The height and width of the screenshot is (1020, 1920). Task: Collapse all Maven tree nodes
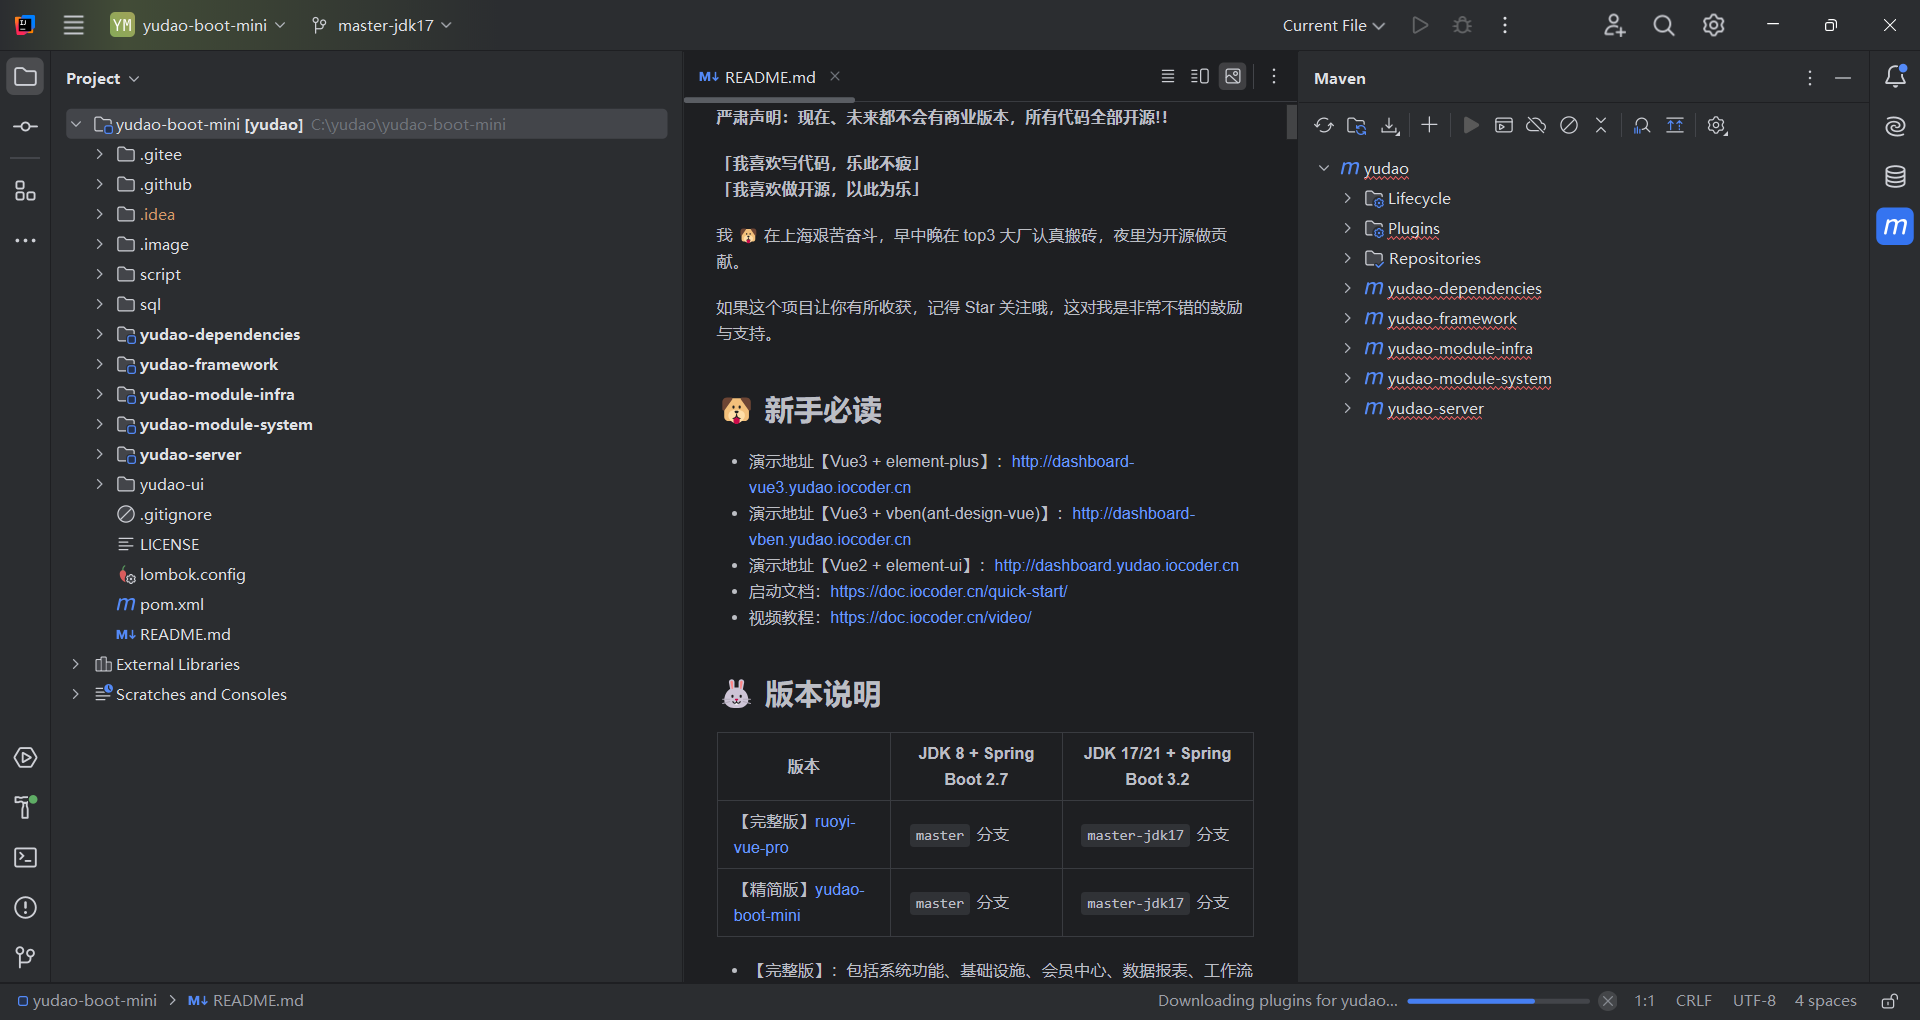coord(1601,125)
